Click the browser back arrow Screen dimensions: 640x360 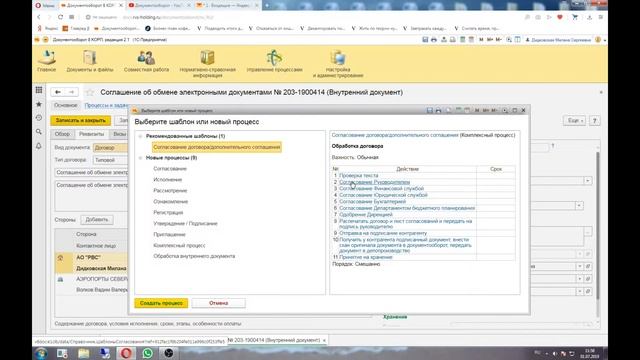click(x=39, y=17)
